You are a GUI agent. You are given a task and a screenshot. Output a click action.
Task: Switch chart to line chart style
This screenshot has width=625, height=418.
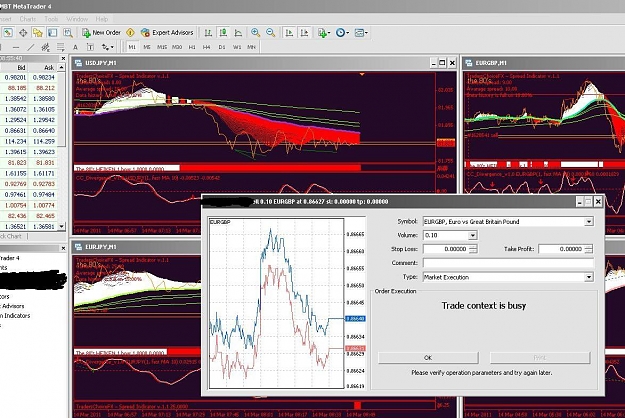tap(238, 33)
